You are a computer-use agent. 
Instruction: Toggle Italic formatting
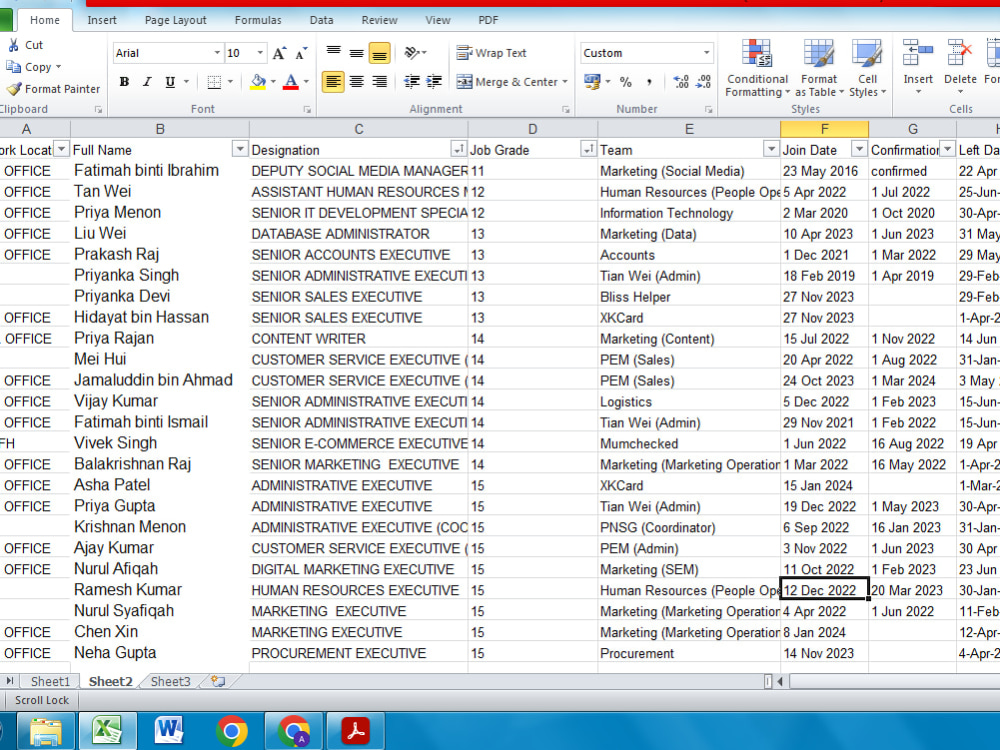tap(147, 82)
